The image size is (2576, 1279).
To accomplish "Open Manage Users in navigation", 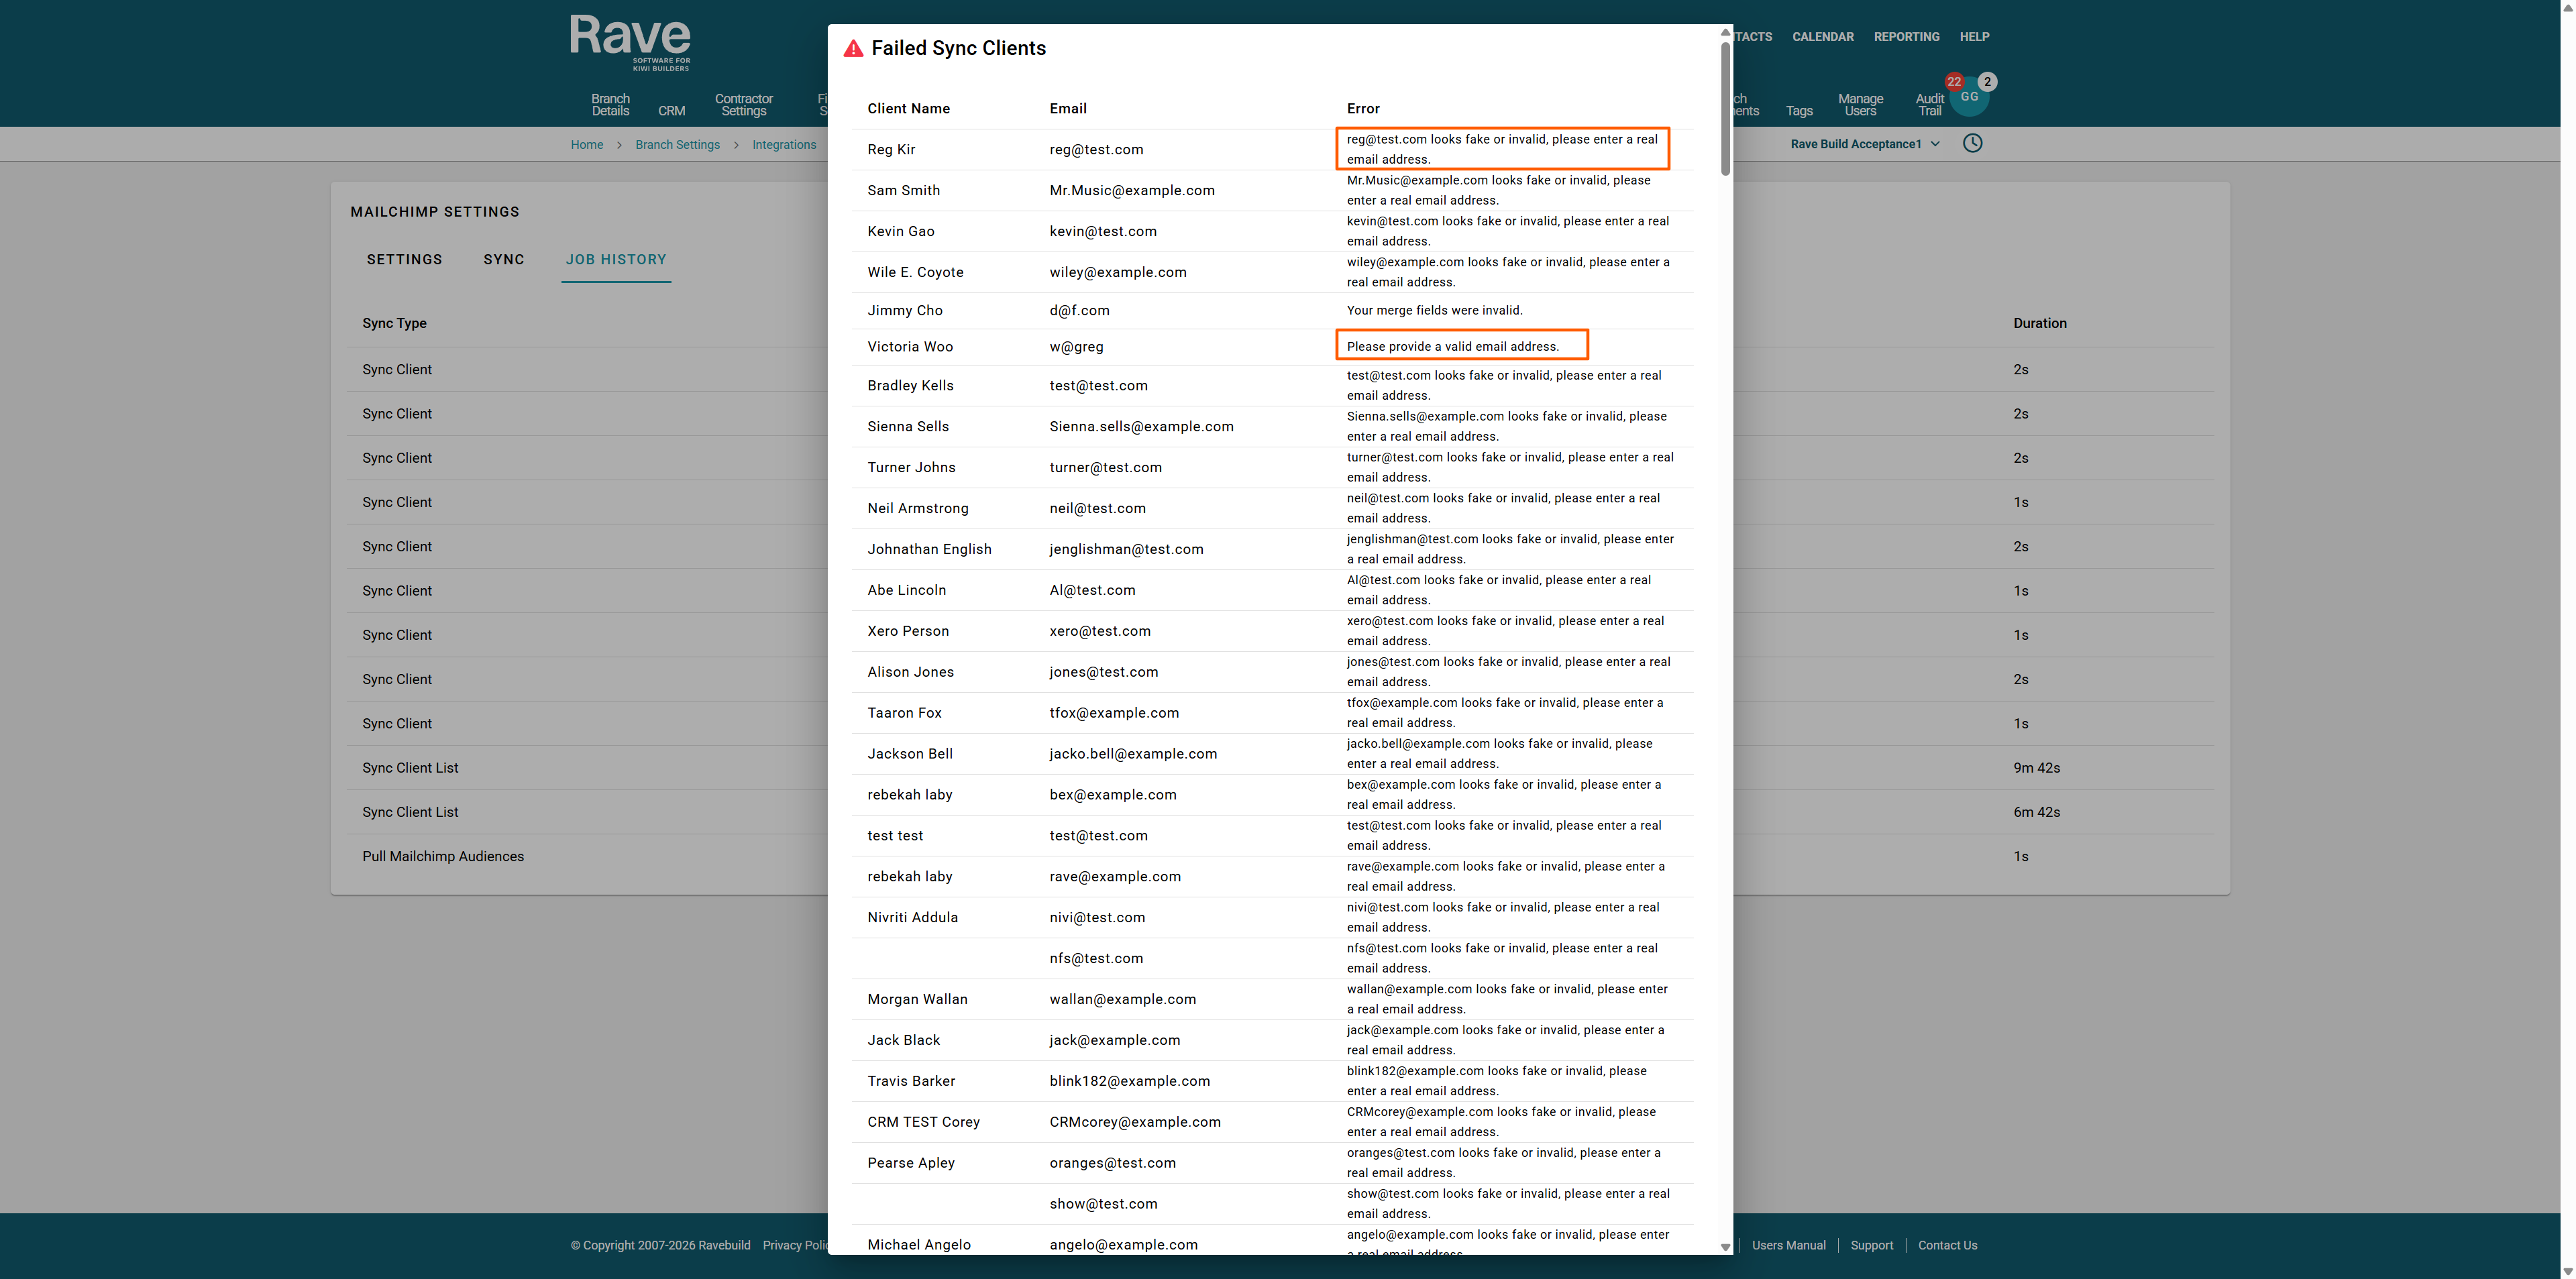I will point(1860,105).
